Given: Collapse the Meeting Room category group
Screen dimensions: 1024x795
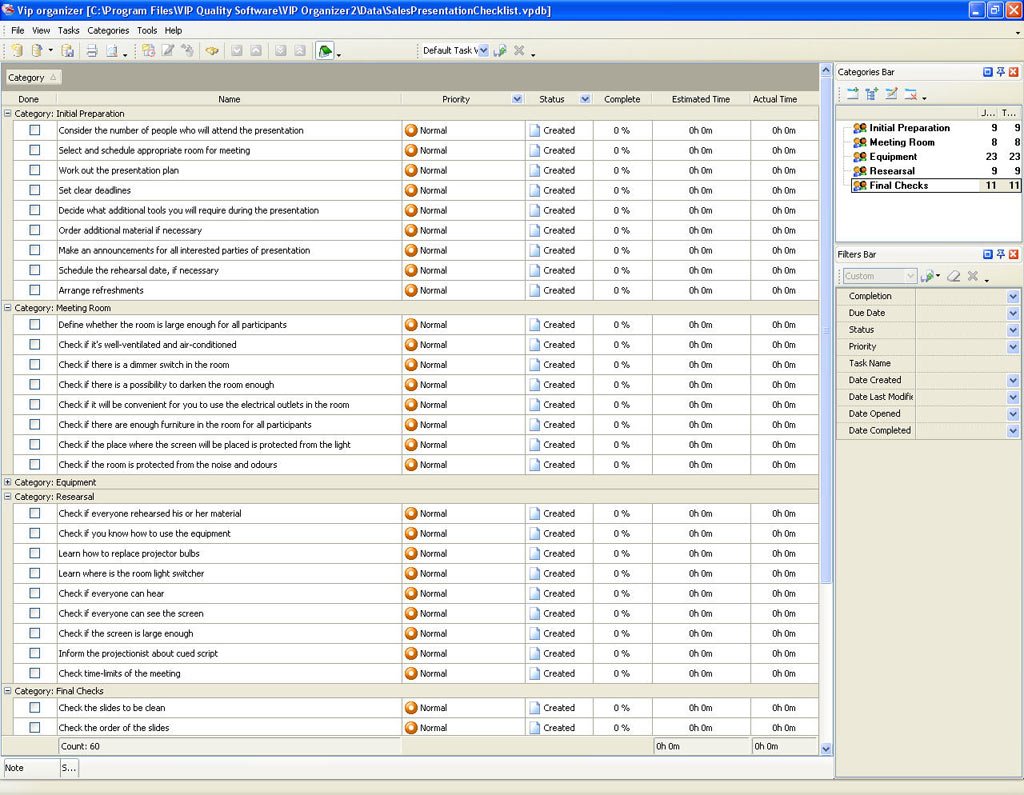Looking at the screenshot, I should click(8, 308).
